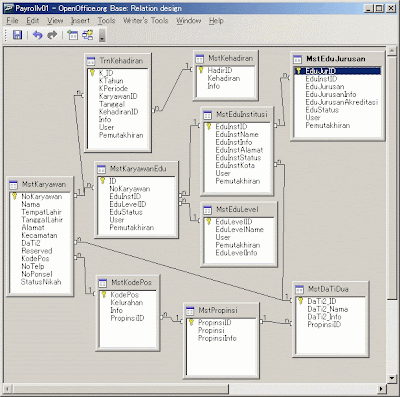Screen dimensions: 400x397
Task: Click the vertical scrollbar thumb
Action: [392, 177]
